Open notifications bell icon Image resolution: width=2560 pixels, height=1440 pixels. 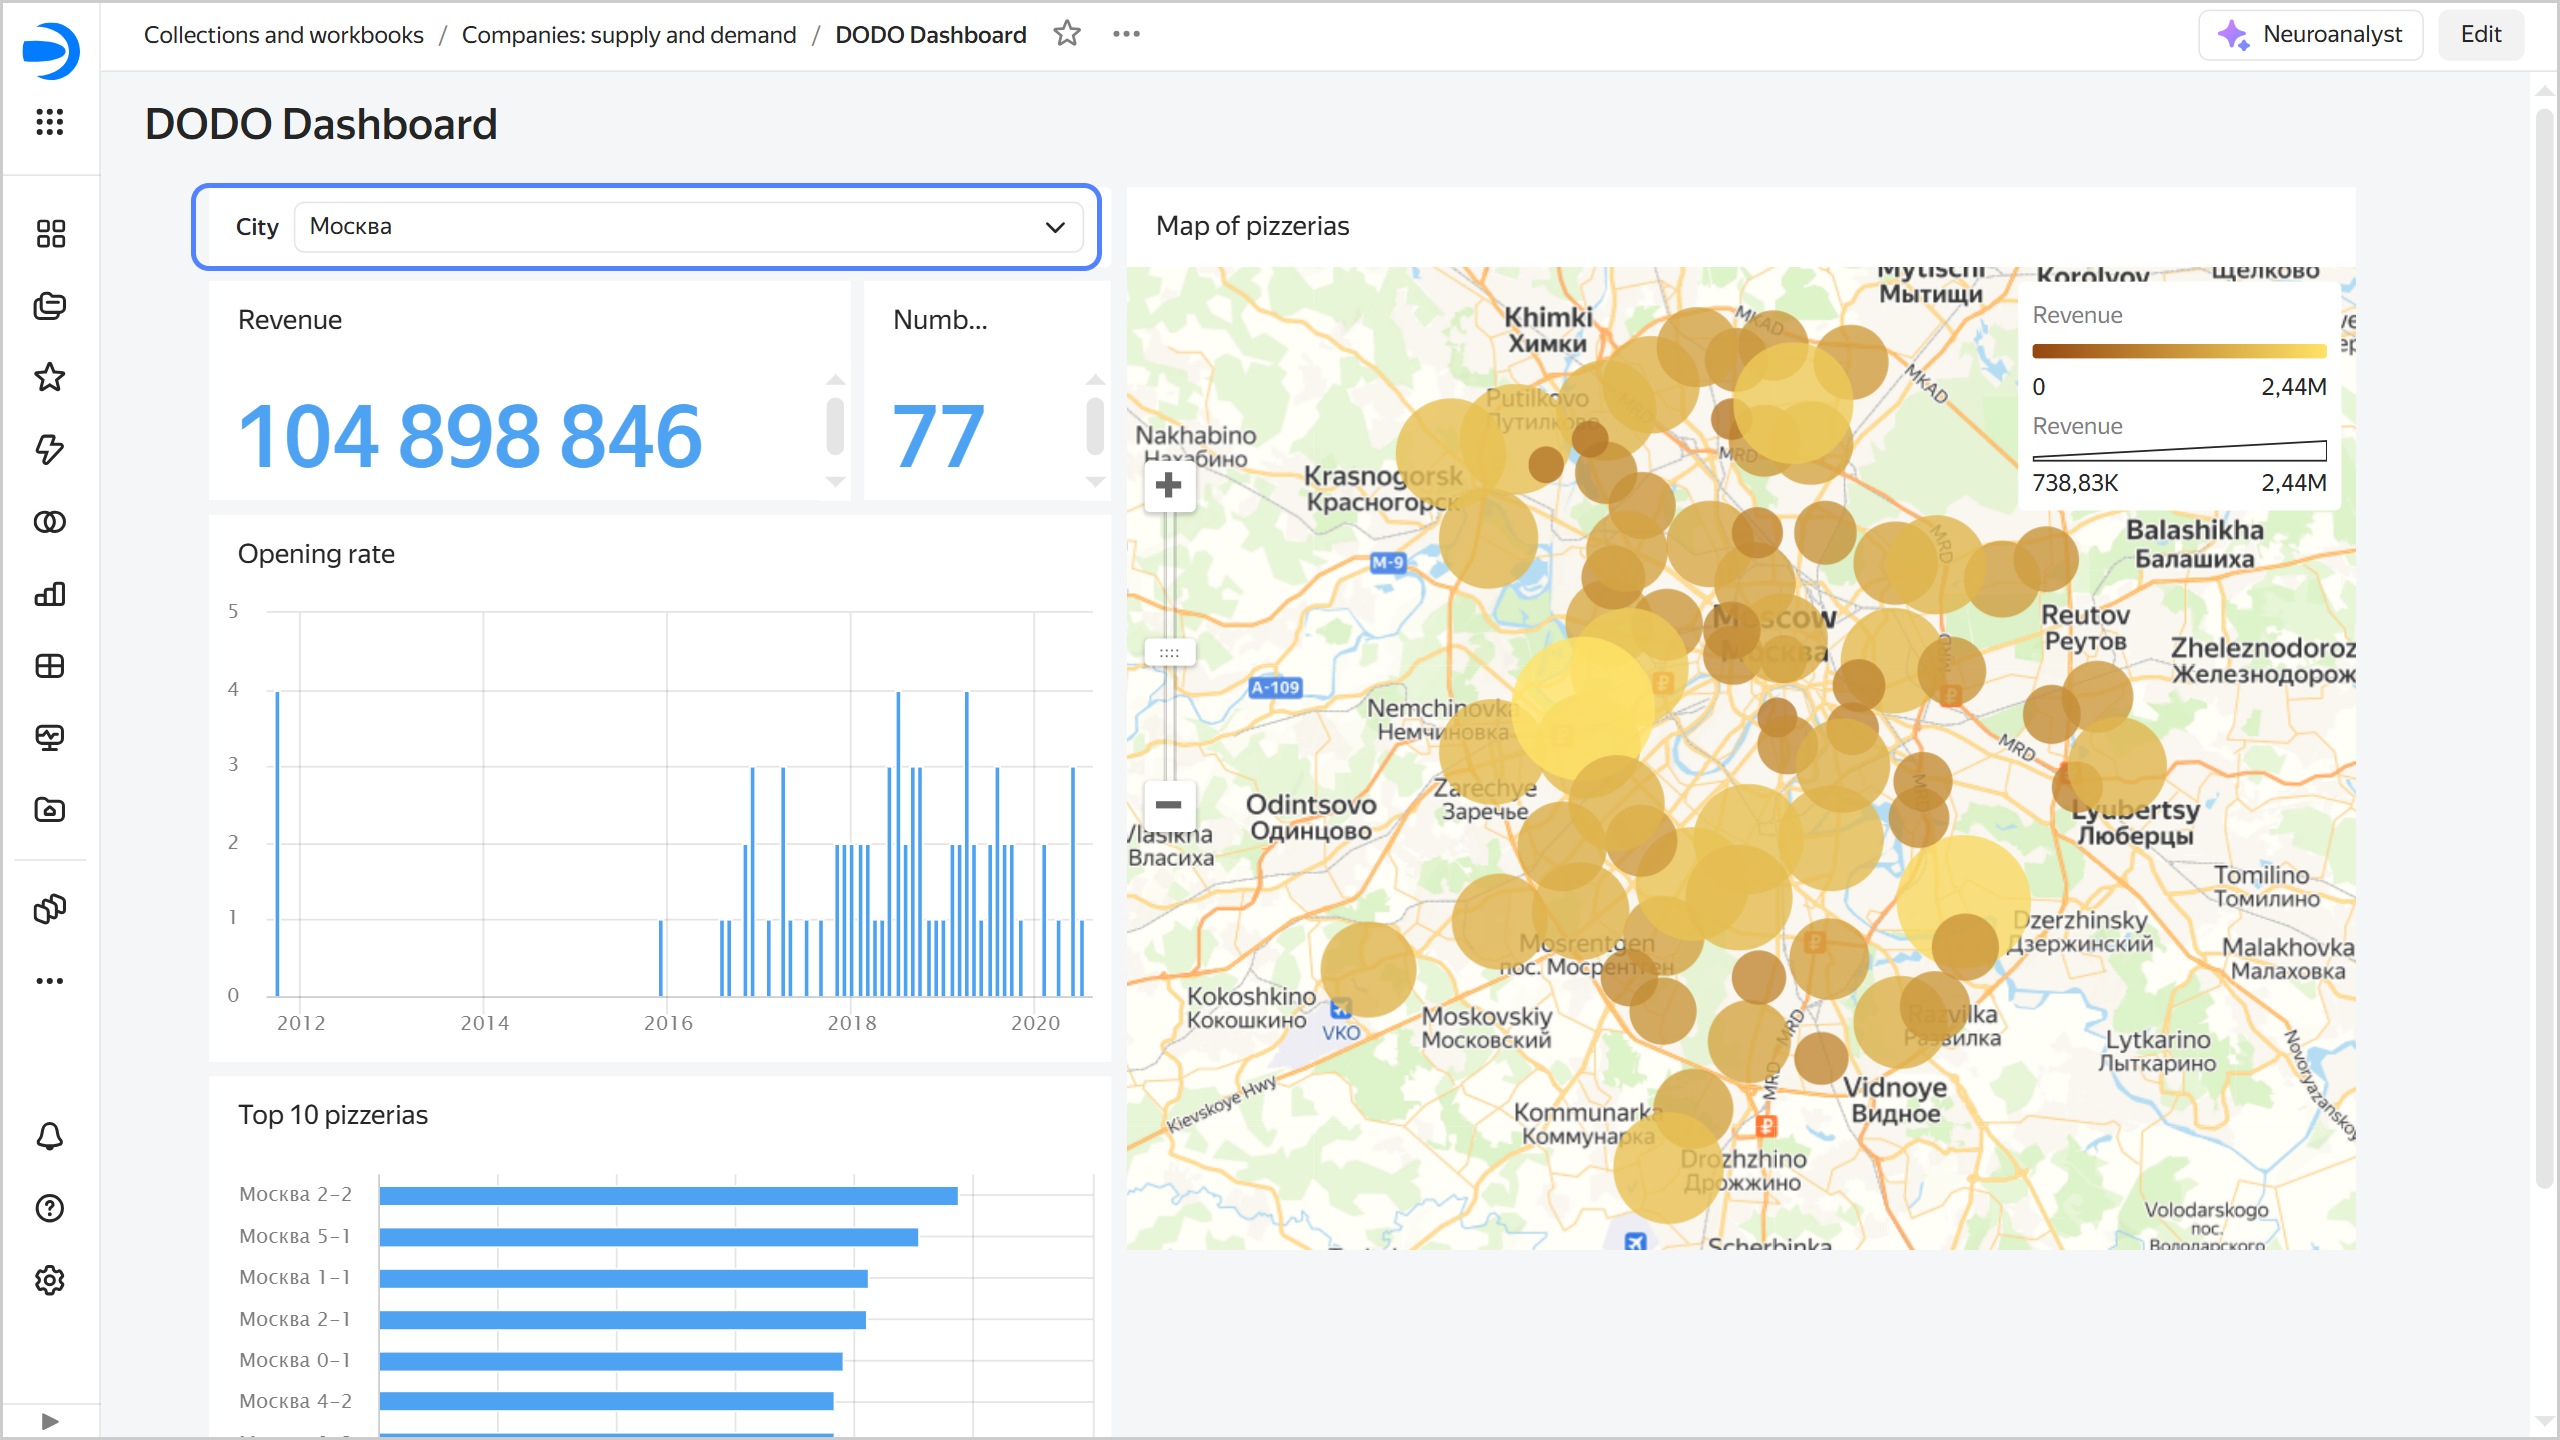pyautogui.click(x=50, y=1136)
